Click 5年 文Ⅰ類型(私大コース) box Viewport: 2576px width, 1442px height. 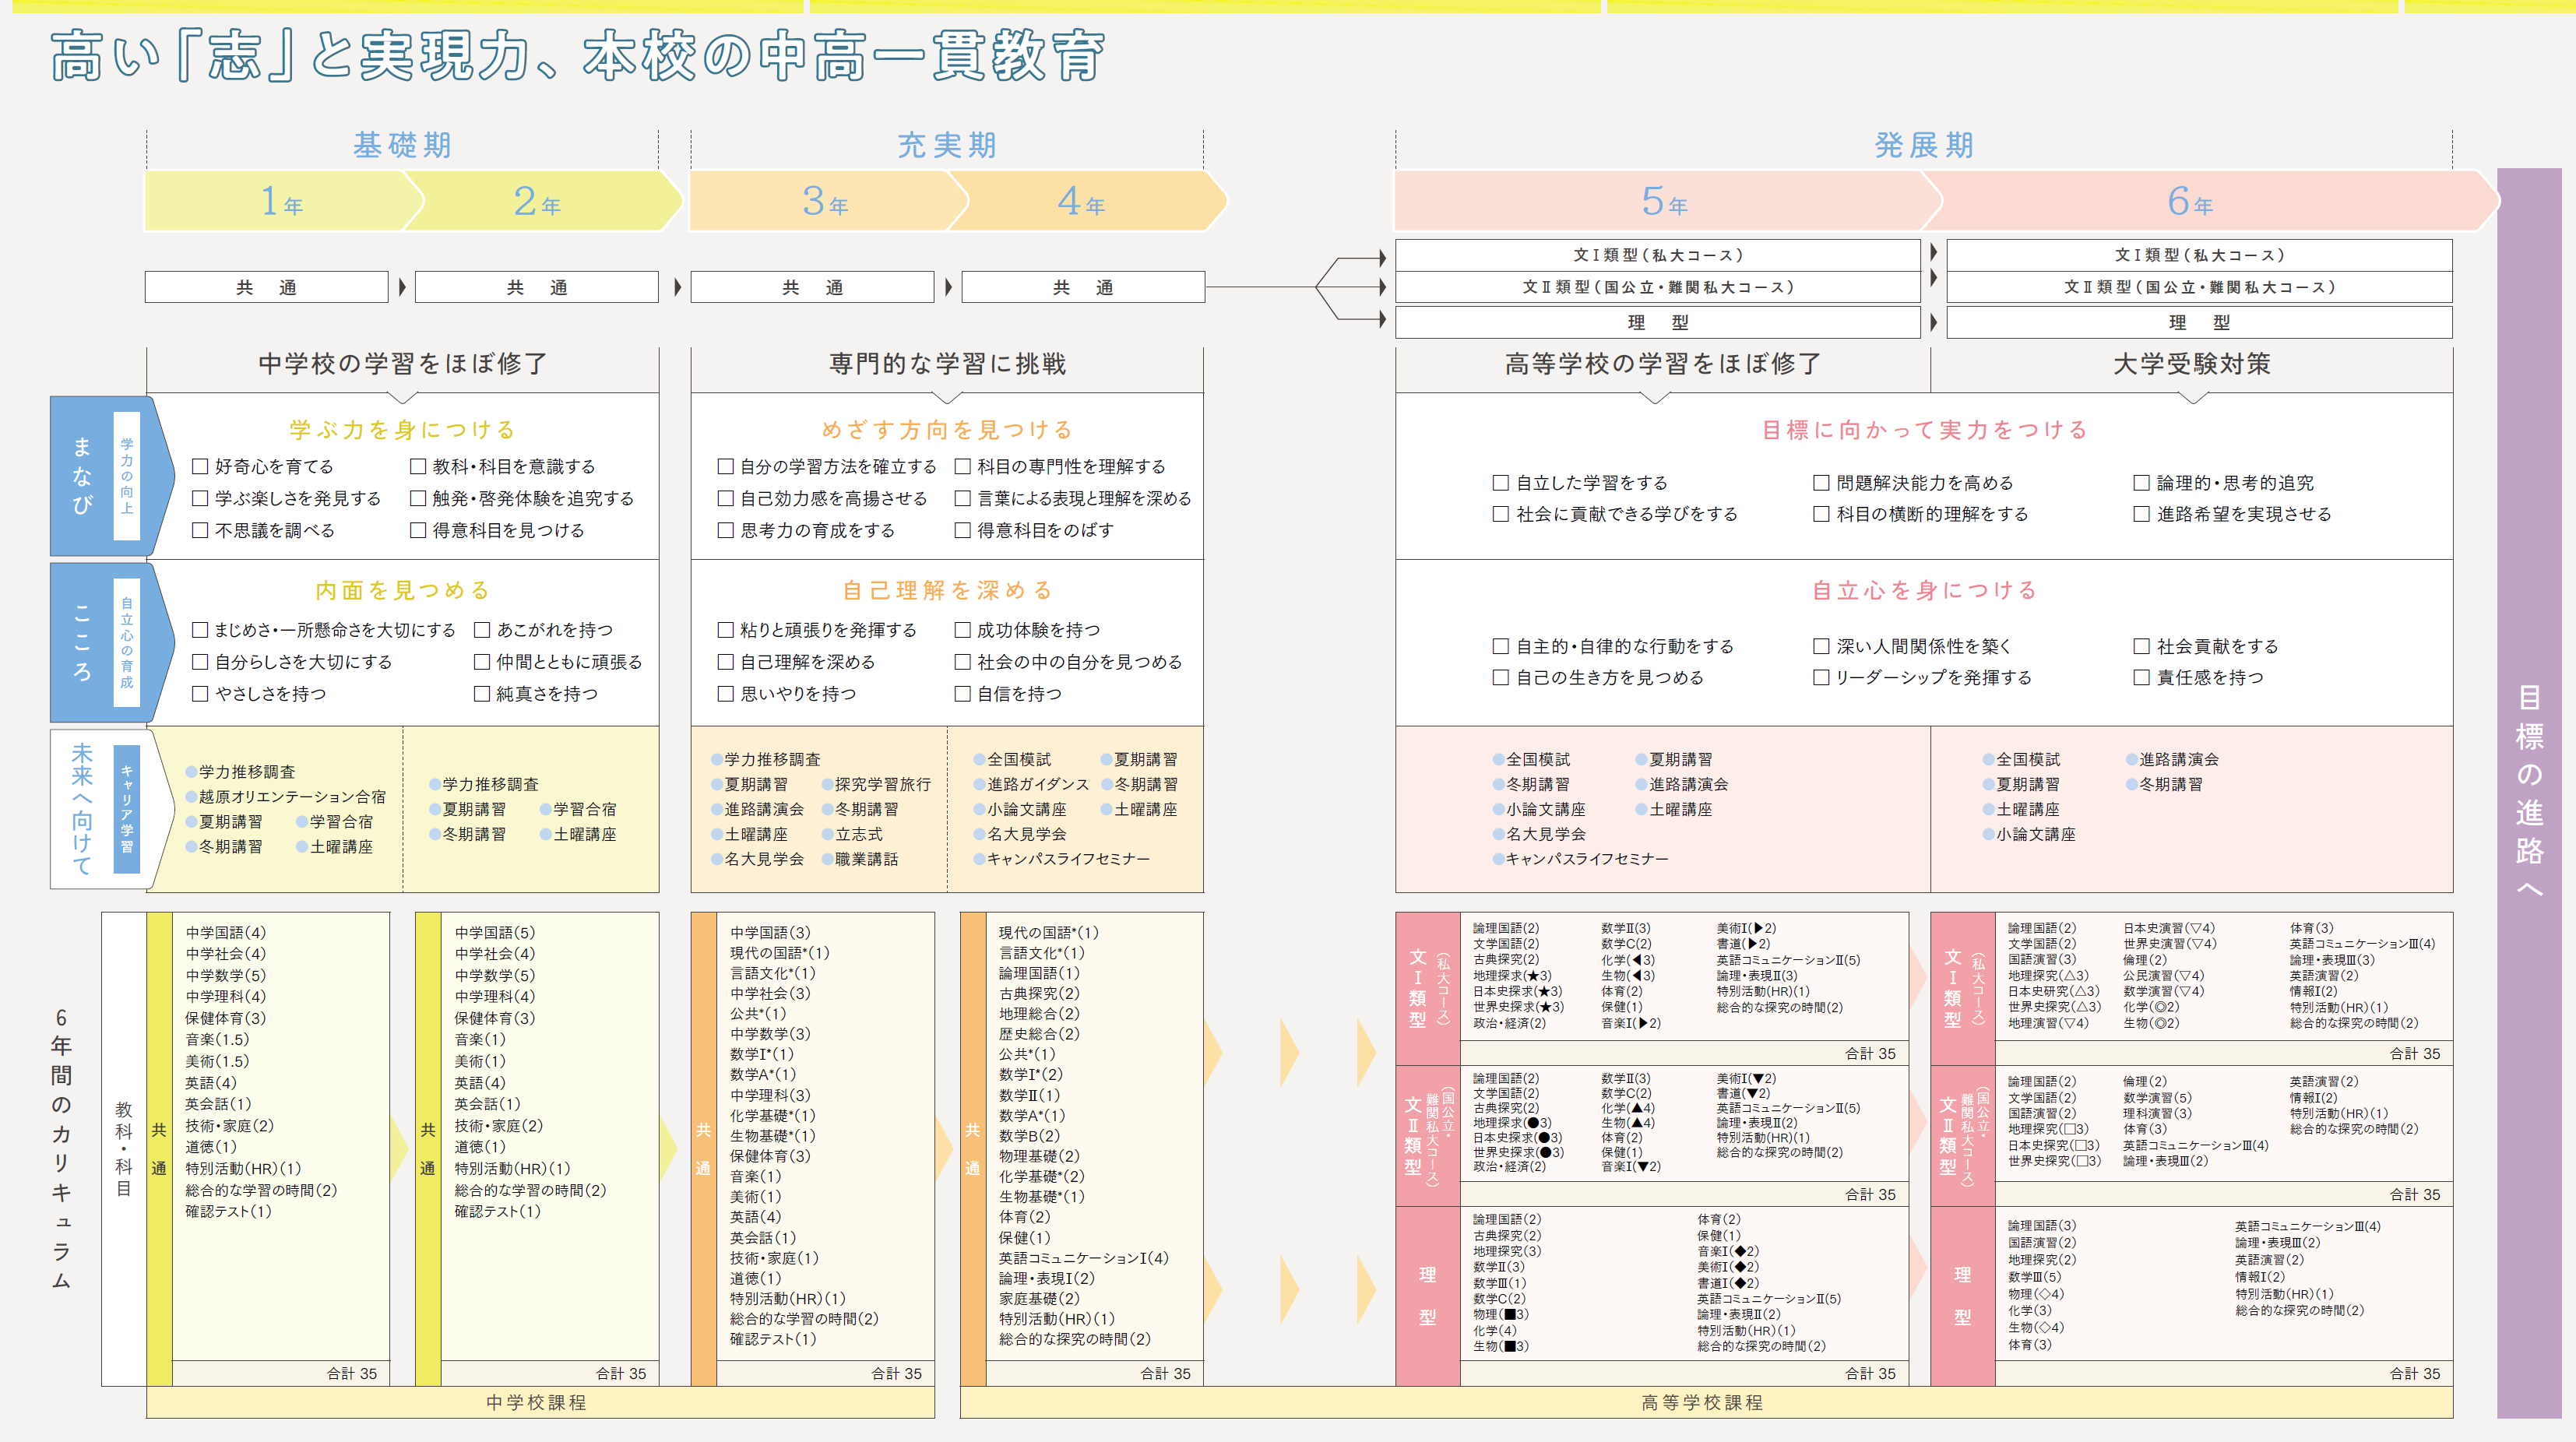point(1658,255)
